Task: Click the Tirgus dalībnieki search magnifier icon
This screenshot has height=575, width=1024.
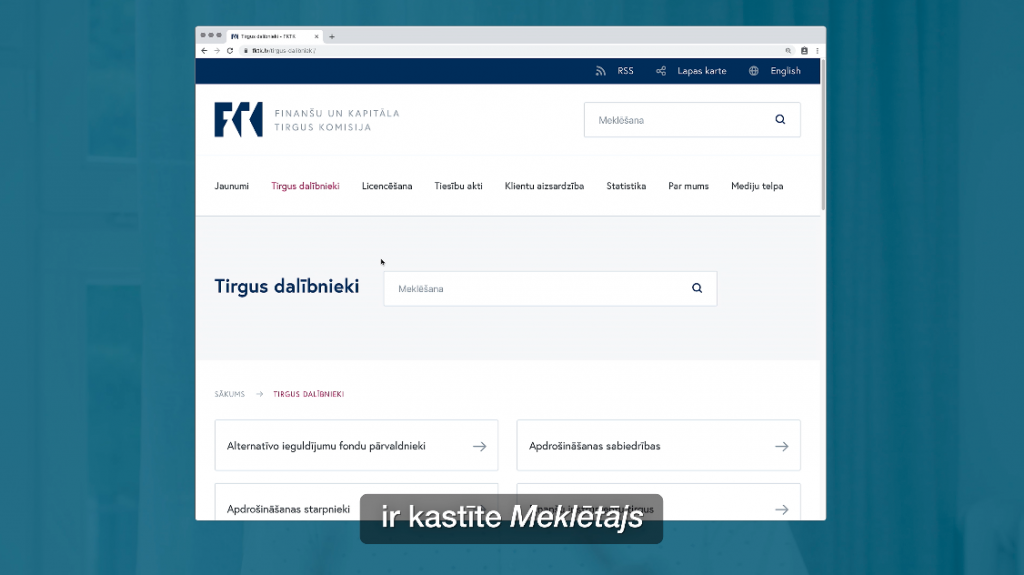Action: 697,288
